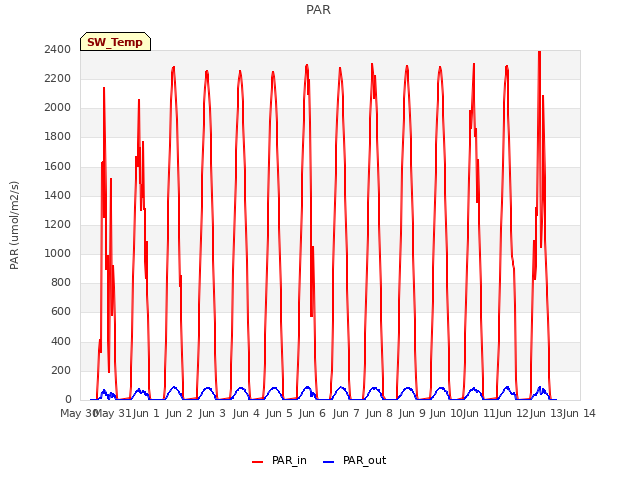Toggle the PAR_out legend entry
640x480 pixels.
click(x=354, y=460)
